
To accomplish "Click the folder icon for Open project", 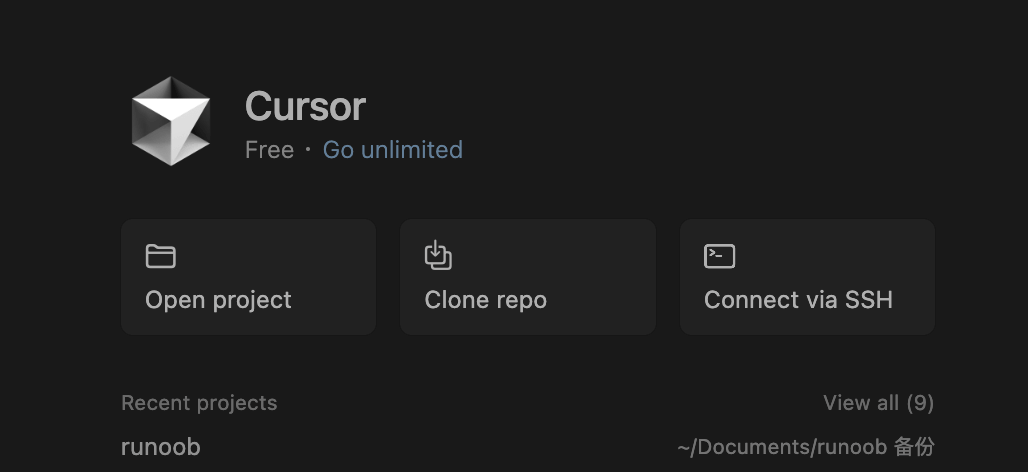I will tap(160, 256).
